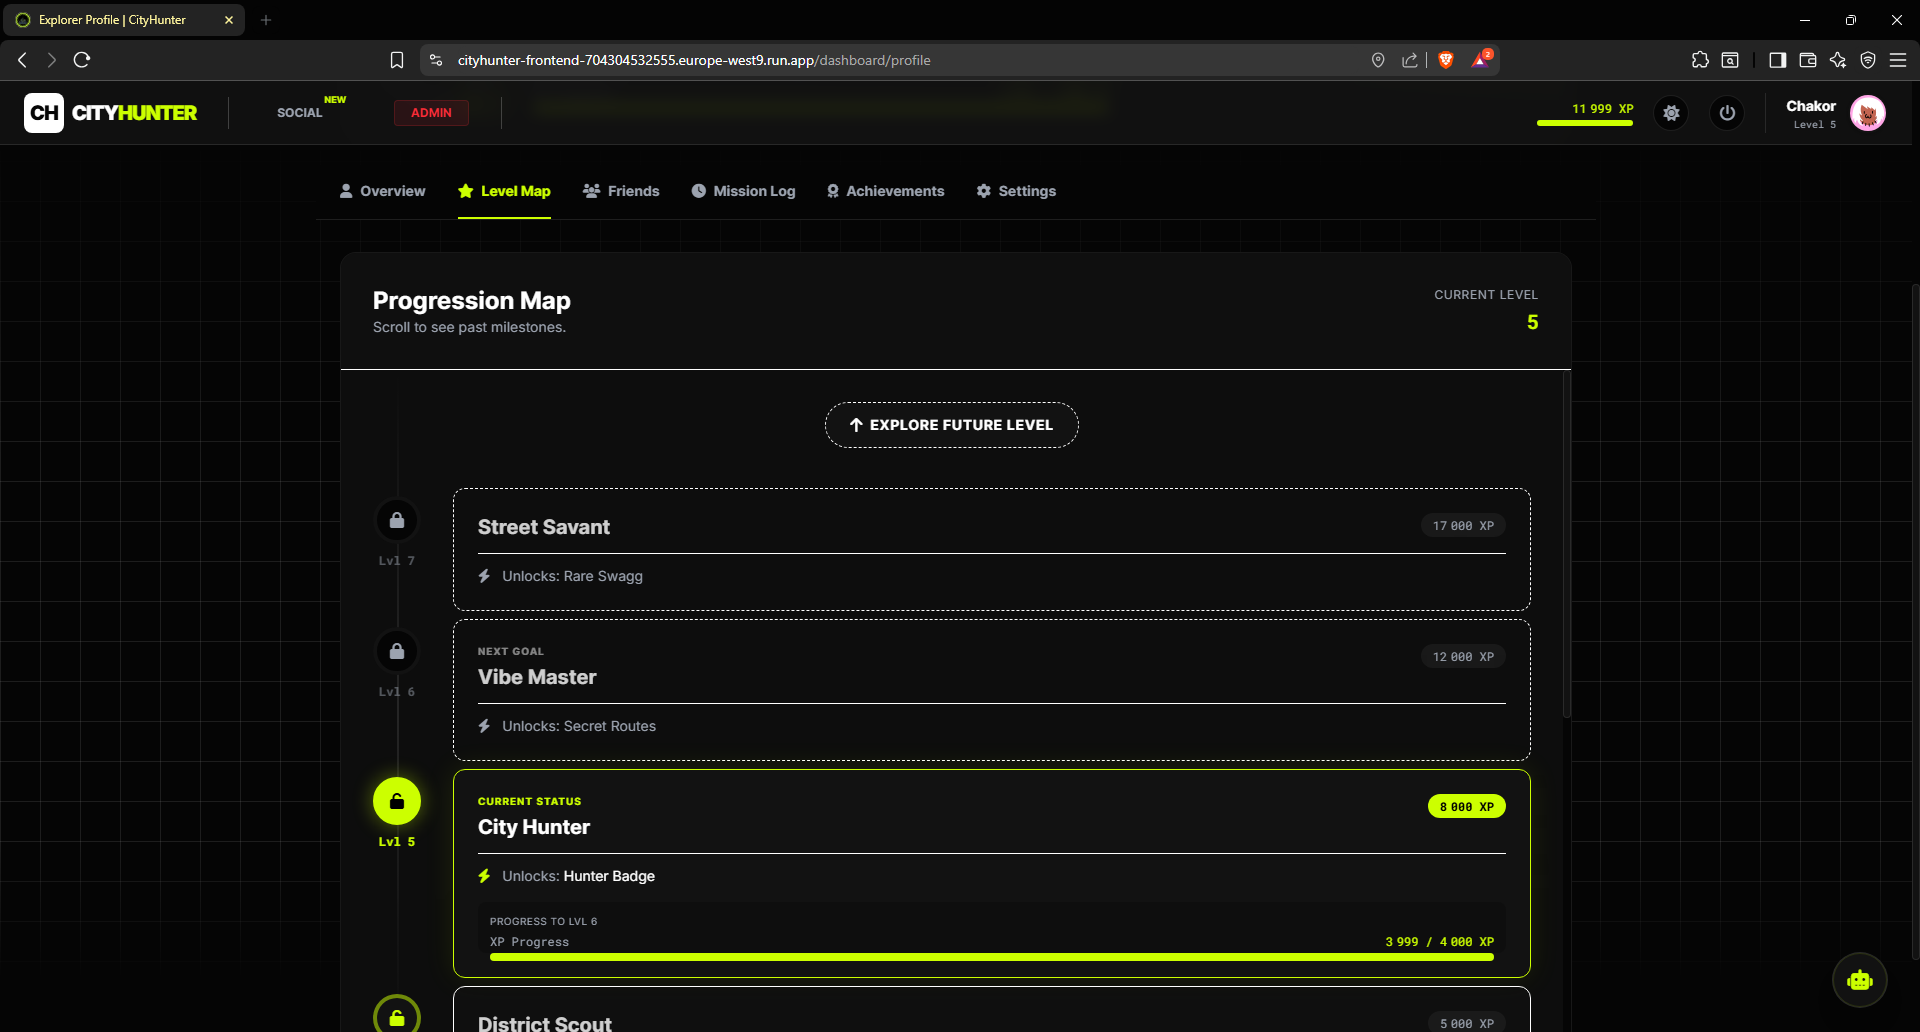Open the Mission Log tab

pos(743,191)
